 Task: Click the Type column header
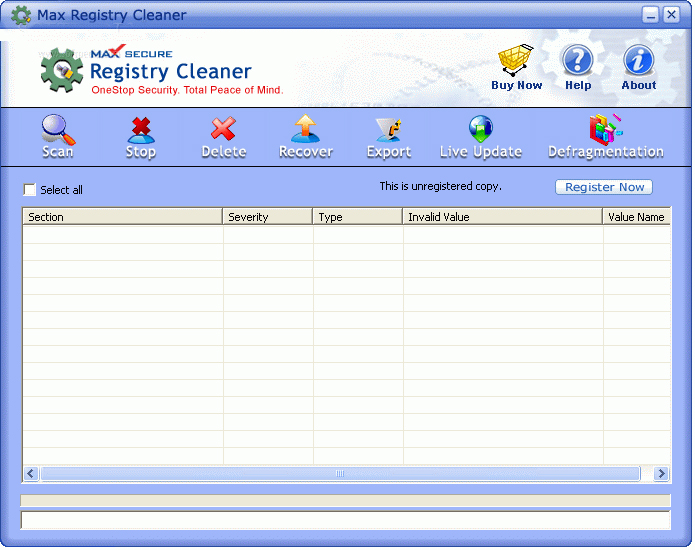(357, 217)
